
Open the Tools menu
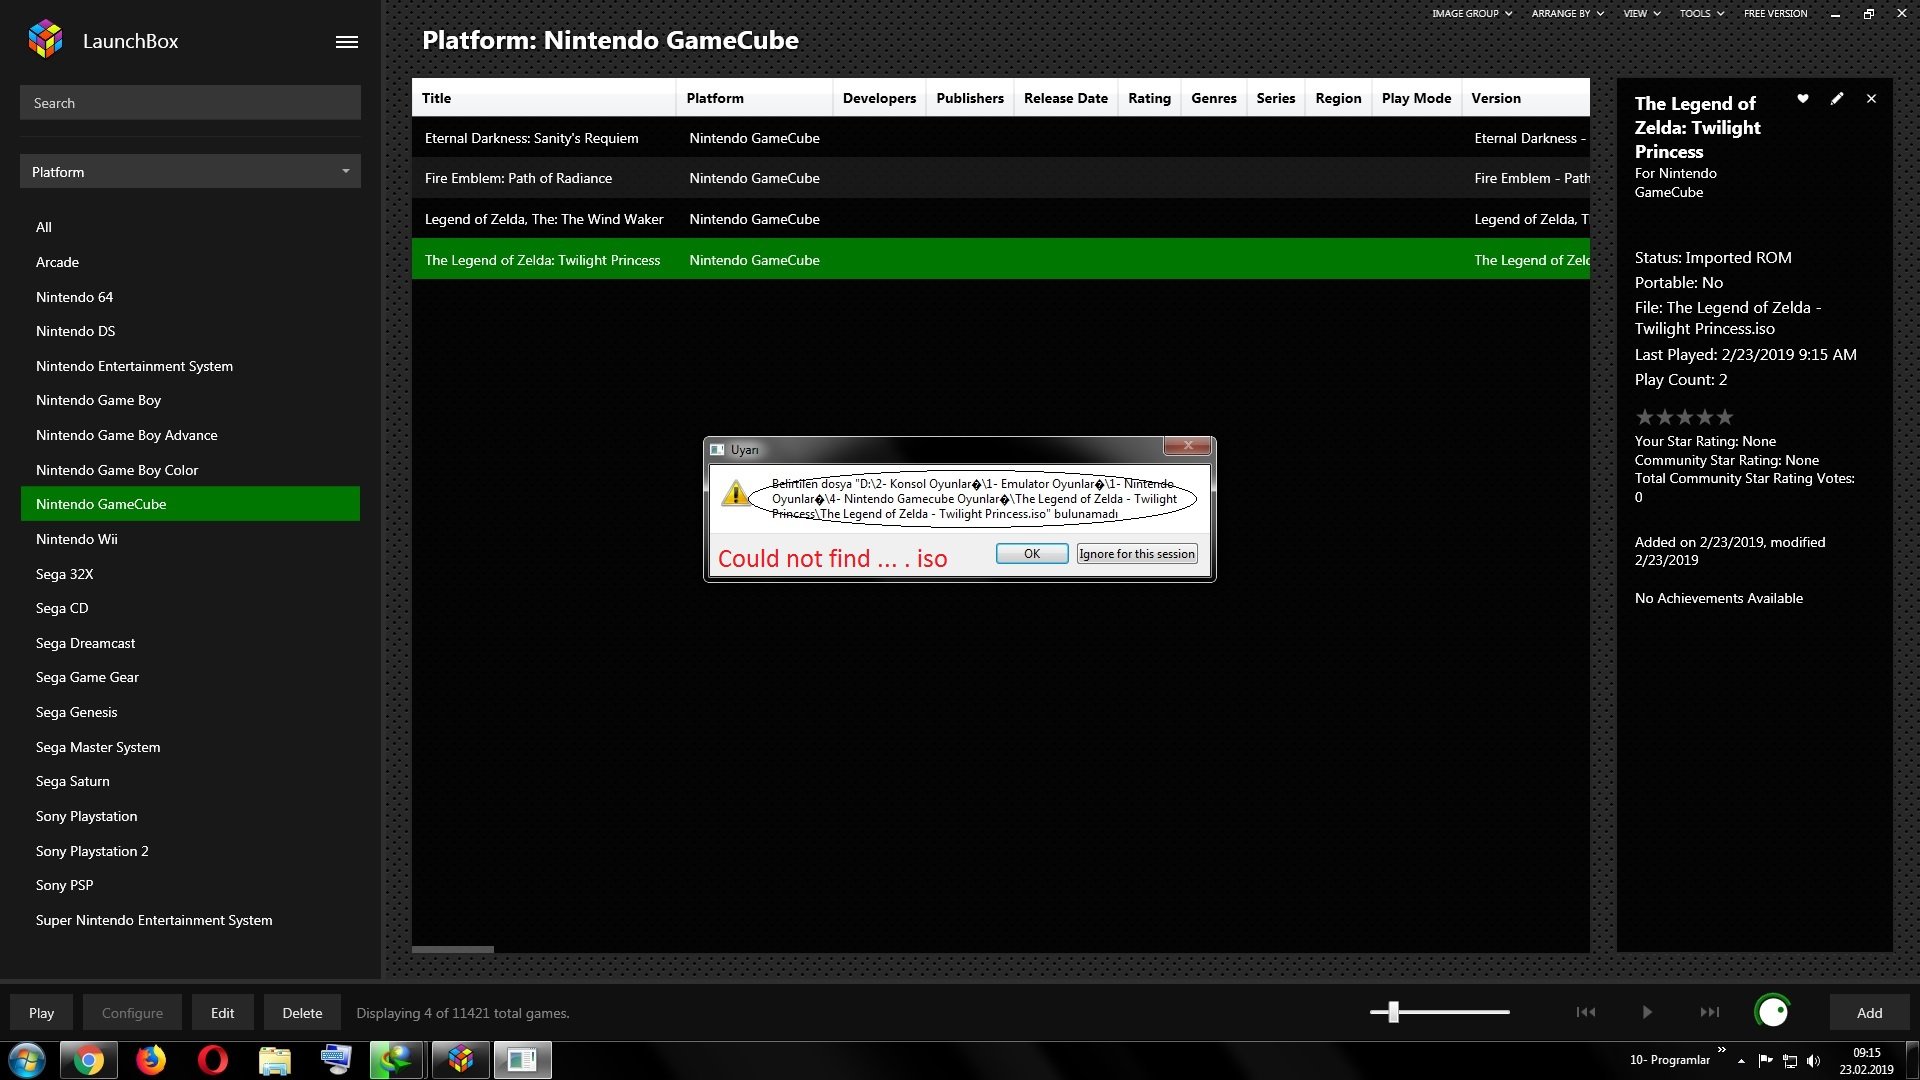pyautogui.click(x=1701, y=14)
